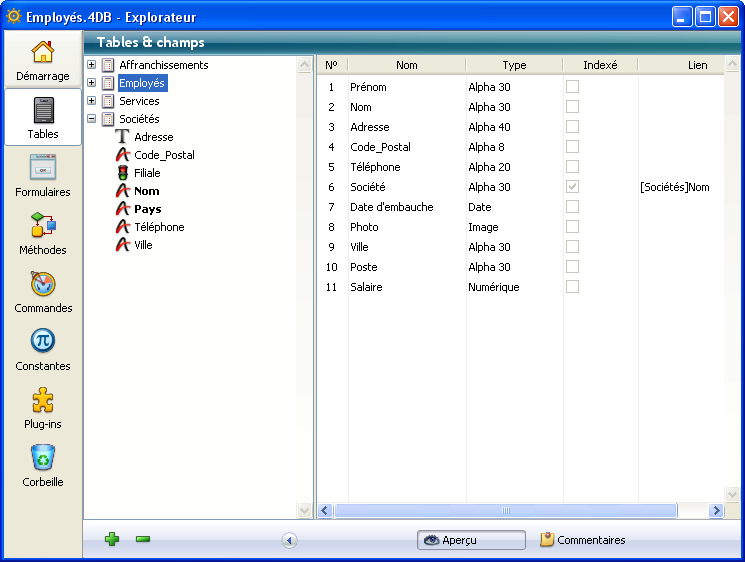Sort by the Type column header
Image resolution: width=745 pixels, height=562 pixels.
coord(514,65)
